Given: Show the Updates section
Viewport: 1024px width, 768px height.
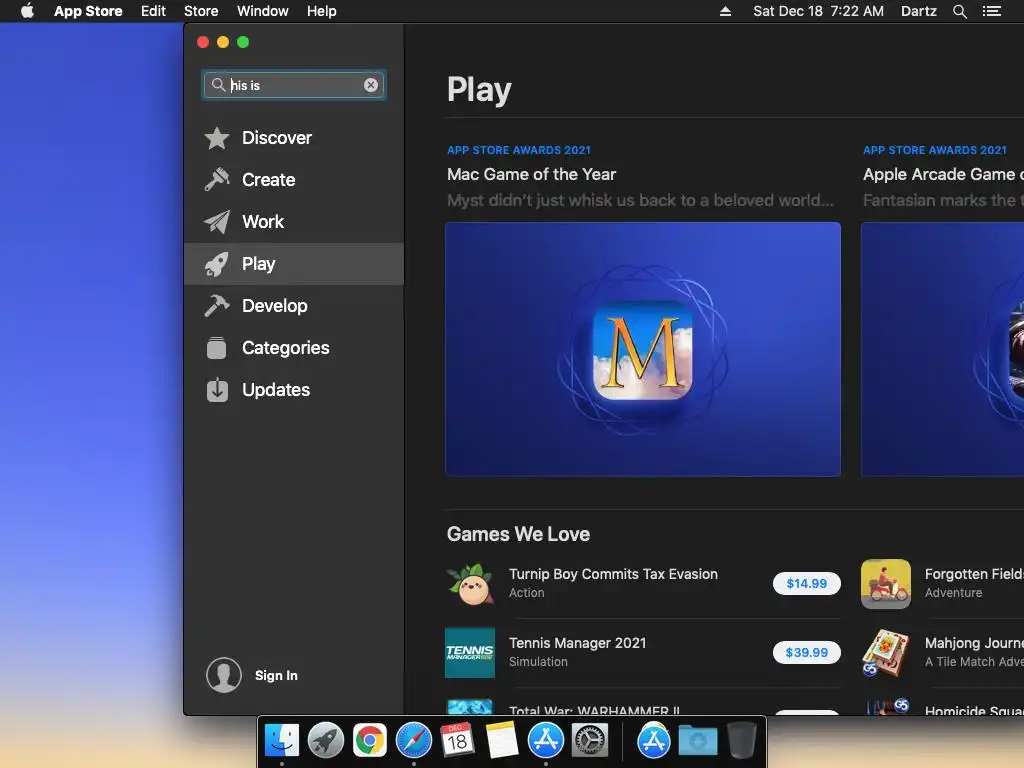Looking at the screenshot, I should (x=294, y=390).
